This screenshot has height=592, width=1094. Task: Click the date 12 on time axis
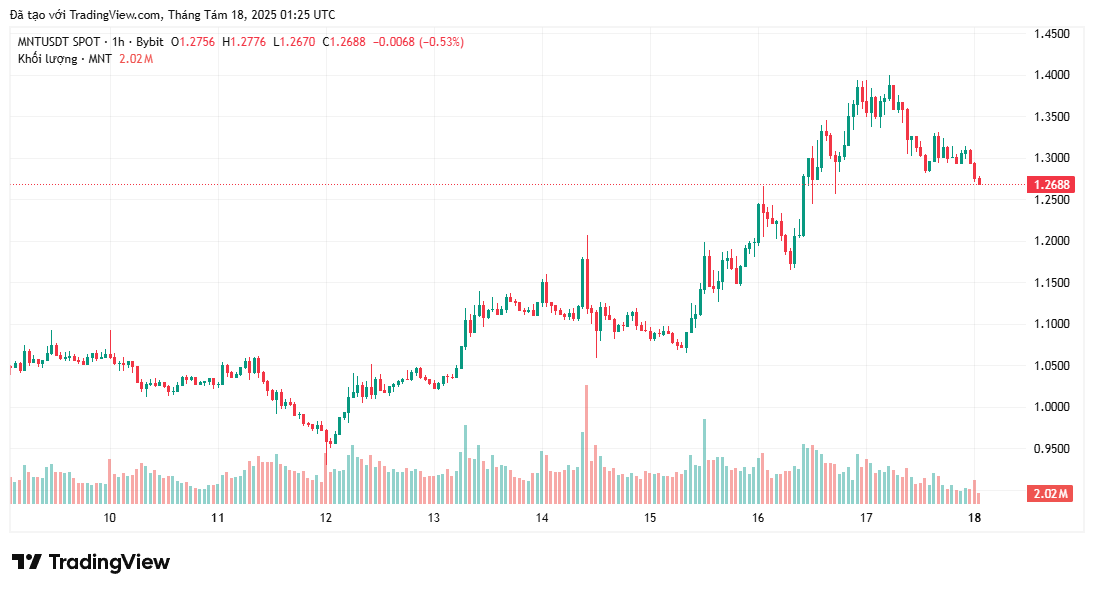point(326,518)
